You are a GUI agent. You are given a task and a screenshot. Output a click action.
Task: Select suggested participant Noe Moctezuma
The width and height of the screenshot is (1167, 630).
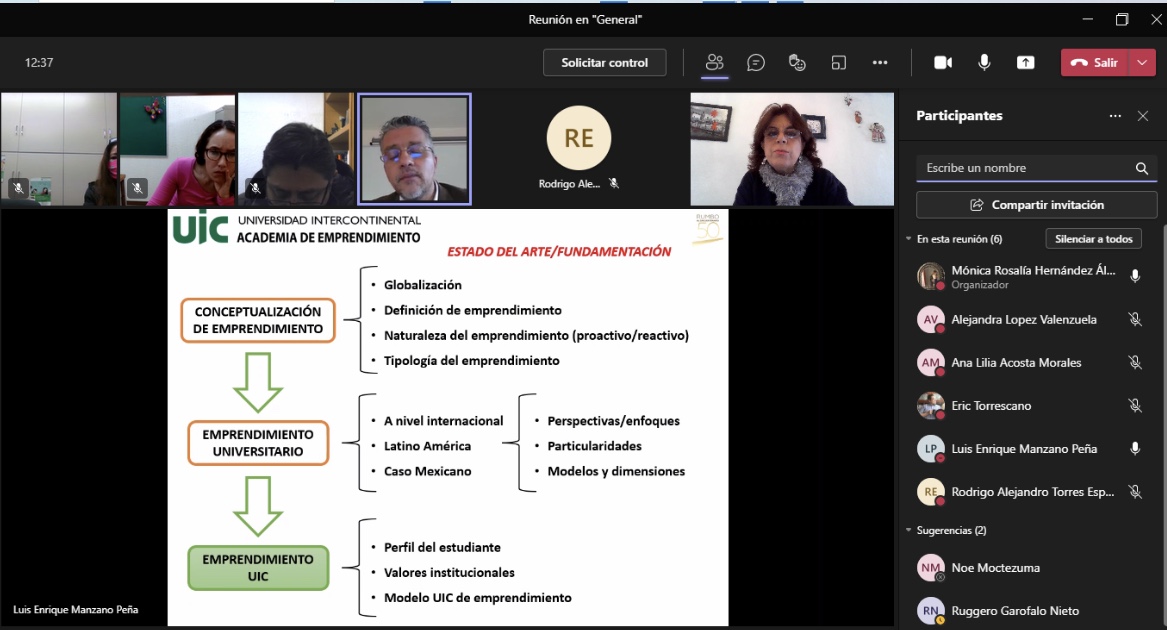pyautogui.click(x=995, y=567)
